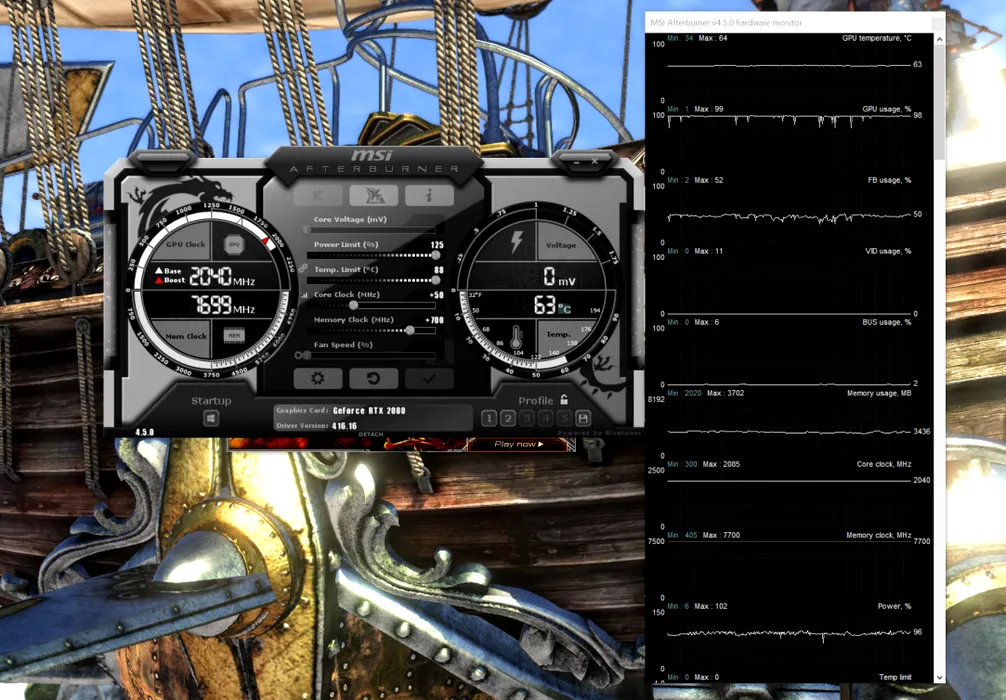Select profile slot 1
The width and height of the screenshot is (1006, 700).
(x=489, y=419)
